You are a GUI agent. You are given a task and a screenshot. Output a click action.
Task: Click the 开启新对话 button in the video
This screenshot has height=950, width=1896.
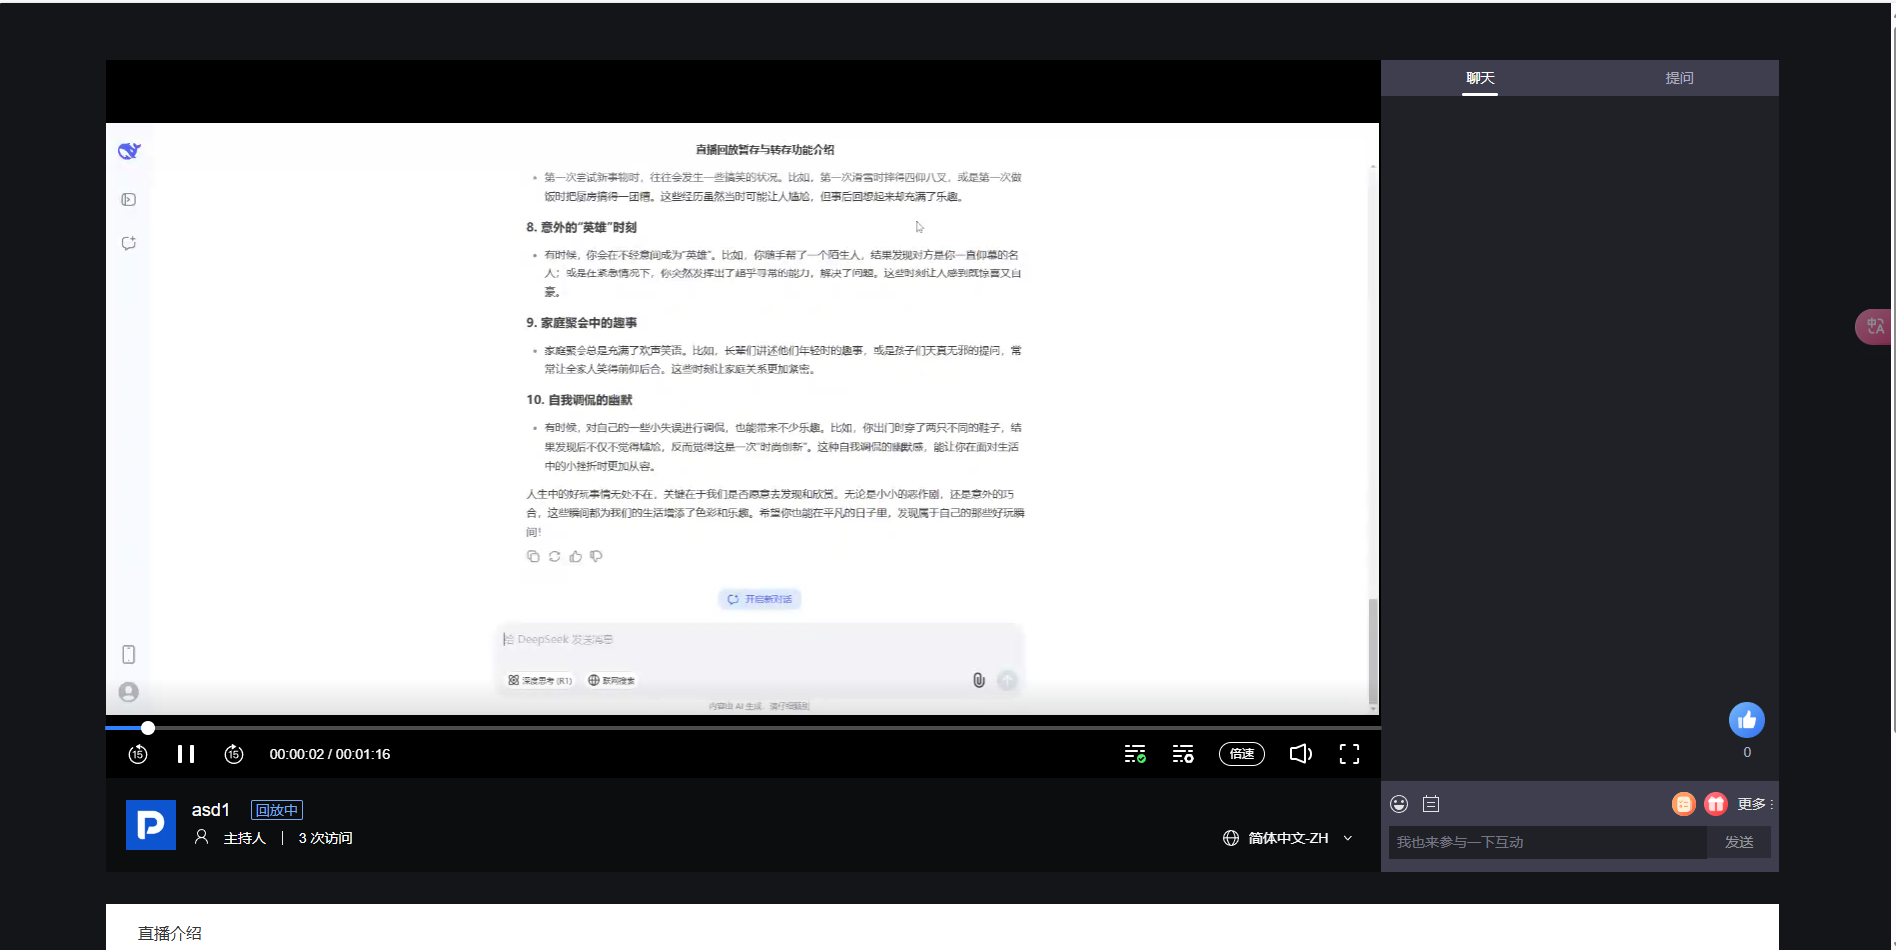[759, 599]
